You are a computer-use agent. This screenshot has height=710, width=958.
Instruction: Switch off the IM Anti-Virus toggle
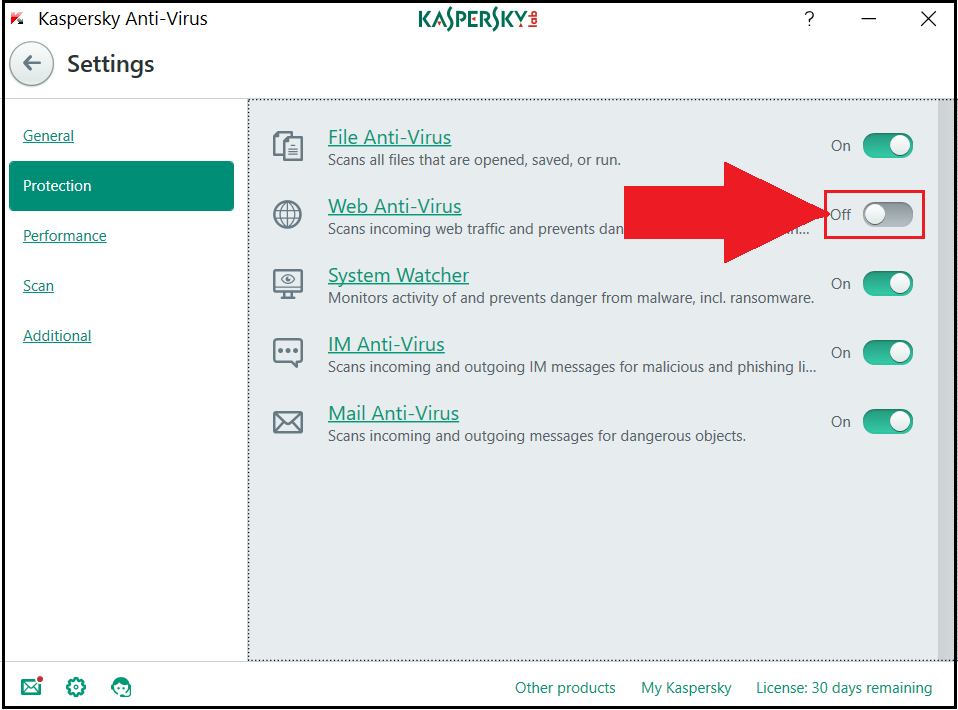pos(888,353)
